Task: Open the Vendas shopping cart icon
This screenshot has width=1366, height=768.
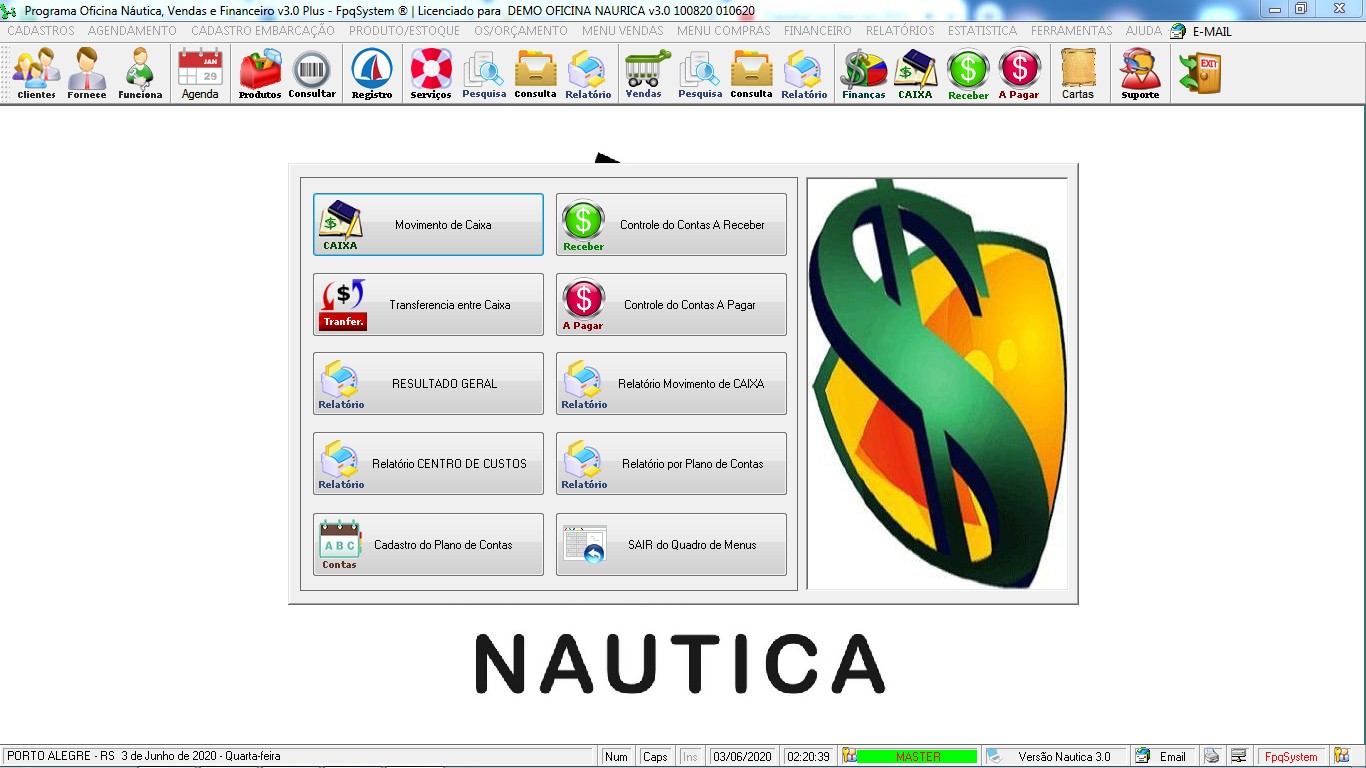Action: [647, 74]
